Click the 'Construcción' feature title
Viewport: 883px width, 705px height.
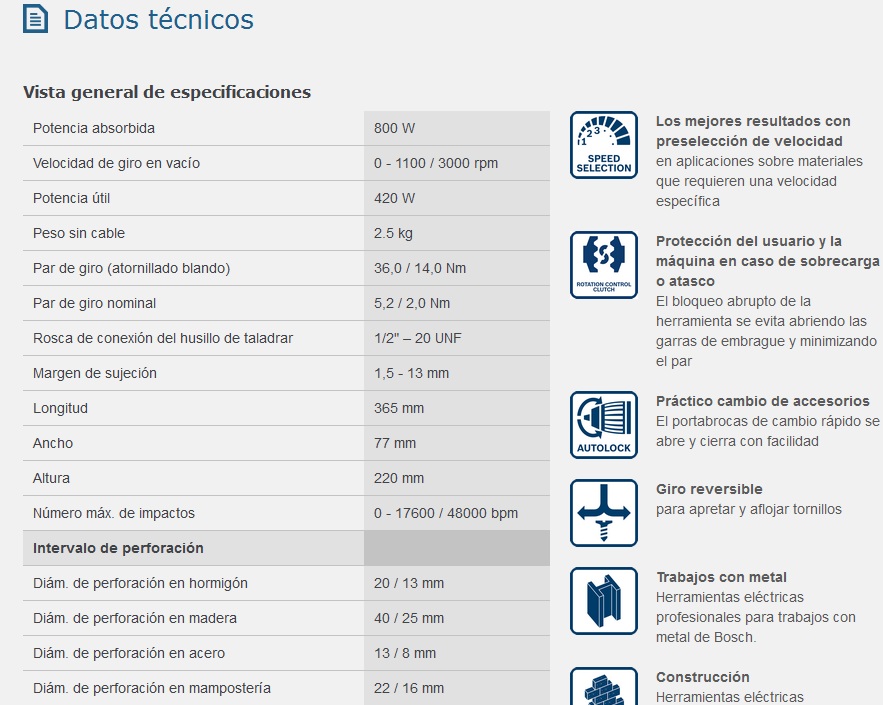702,677
